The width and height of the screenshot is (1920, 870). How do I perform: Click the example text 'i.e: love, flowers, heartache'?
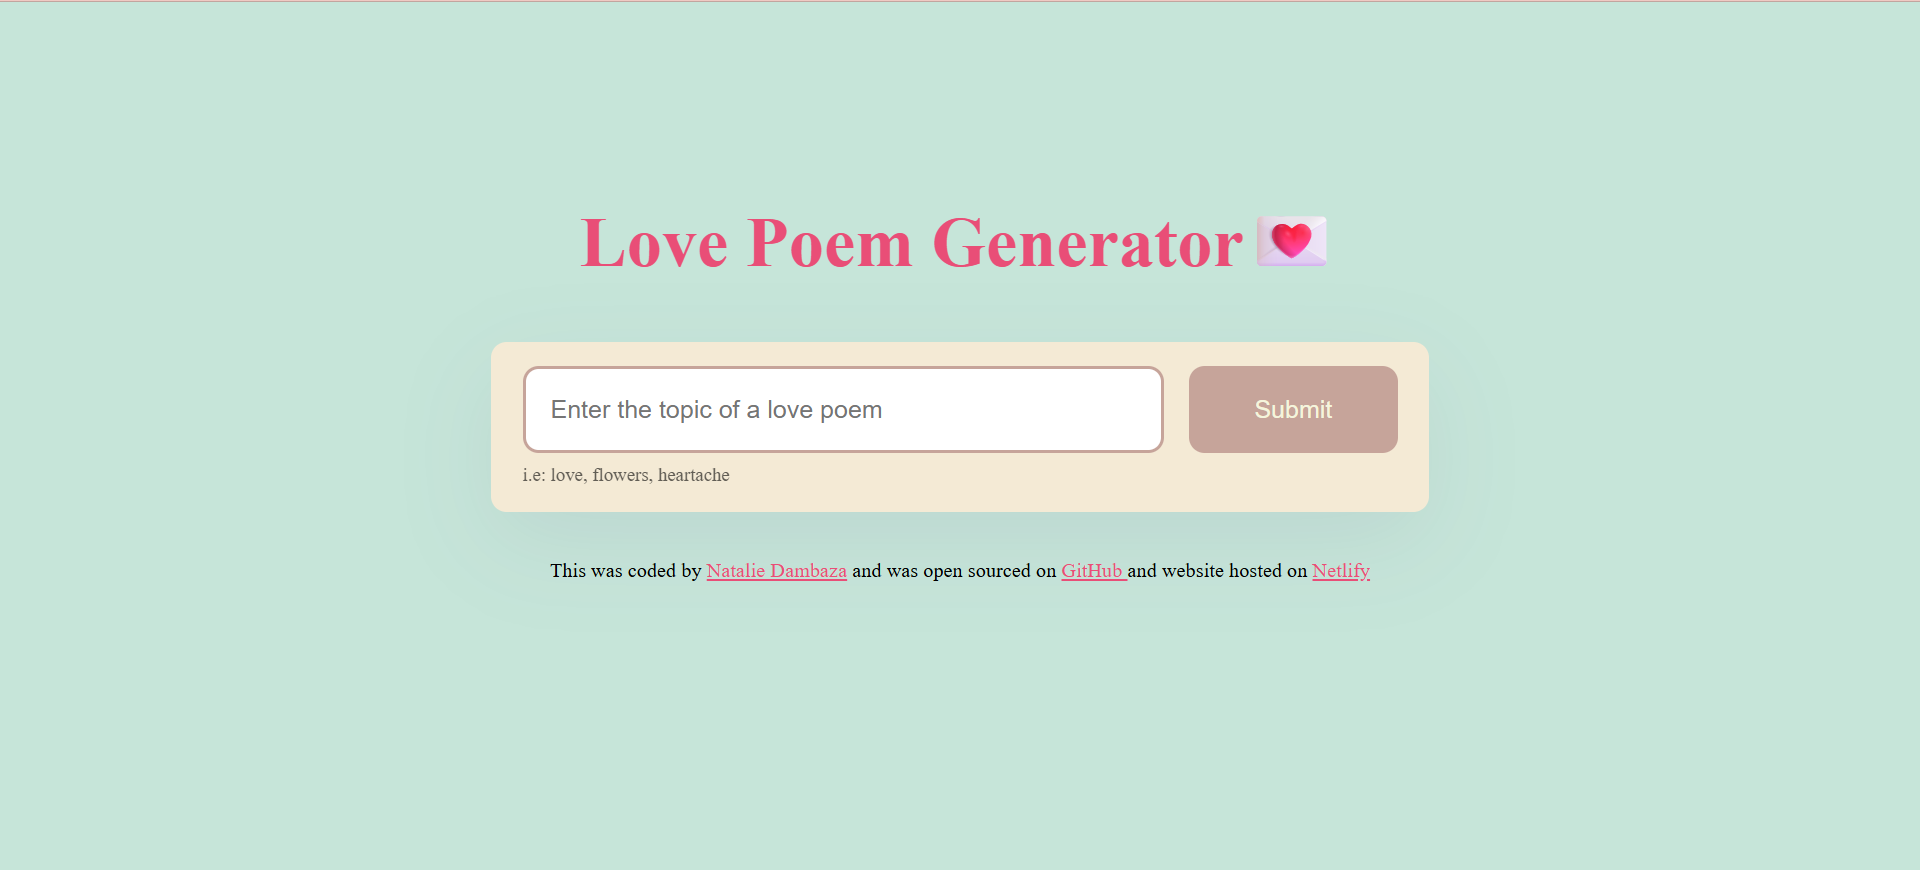point(626,475)
